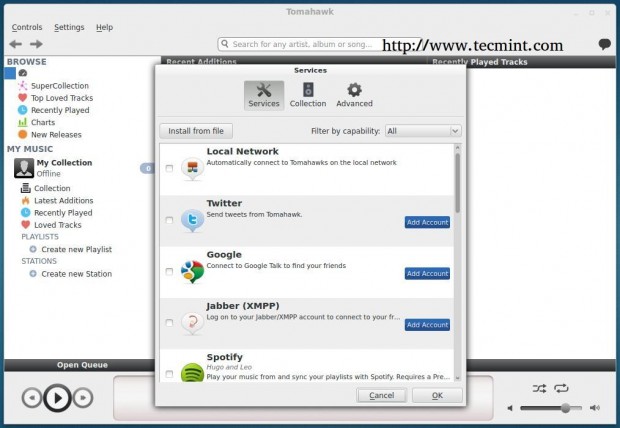Toggle repeat mode icon
The height and width of the screenshot is (428, 620).
click(561, 388)
